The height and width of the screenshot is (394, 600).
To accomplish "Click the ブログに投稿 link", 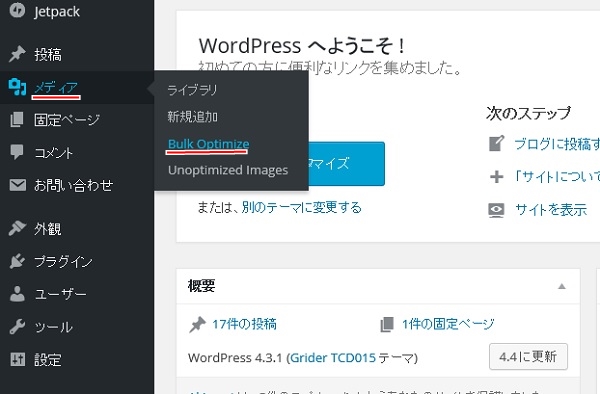I will pos(557,144).
